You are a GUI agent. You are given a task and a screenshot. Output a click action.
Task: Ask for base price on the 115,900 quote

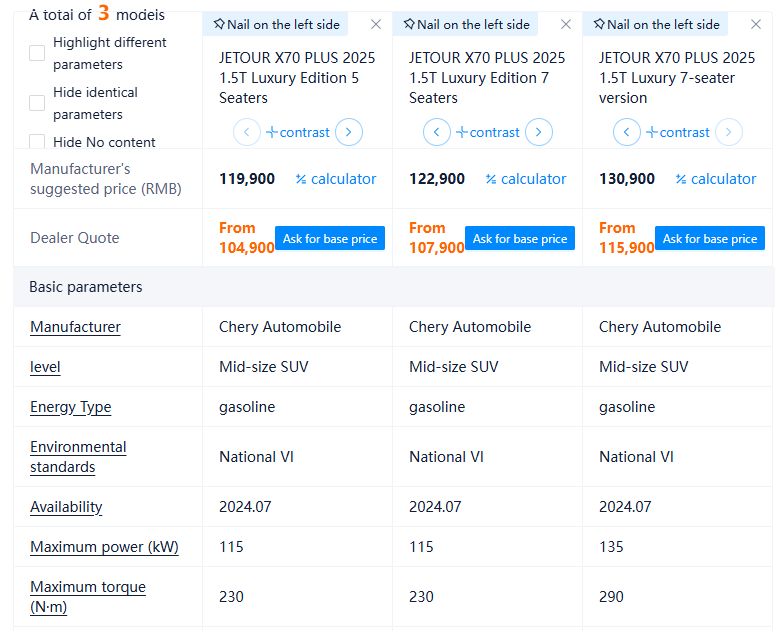(x=710, y=239)
